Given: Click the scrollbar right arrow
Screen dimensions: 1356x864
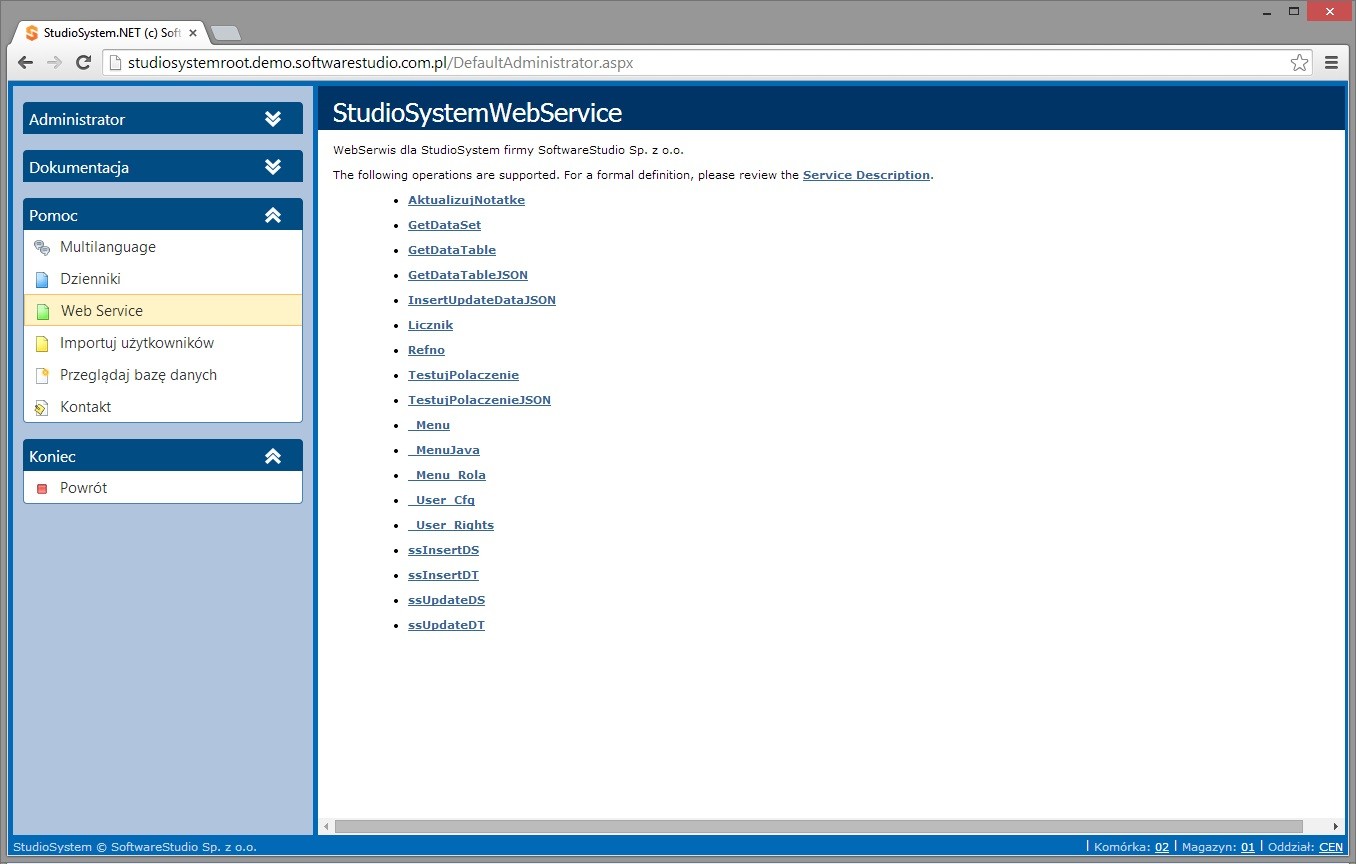Looking at the screenshot, I should pyautogui.click(x=1337, y=827).
